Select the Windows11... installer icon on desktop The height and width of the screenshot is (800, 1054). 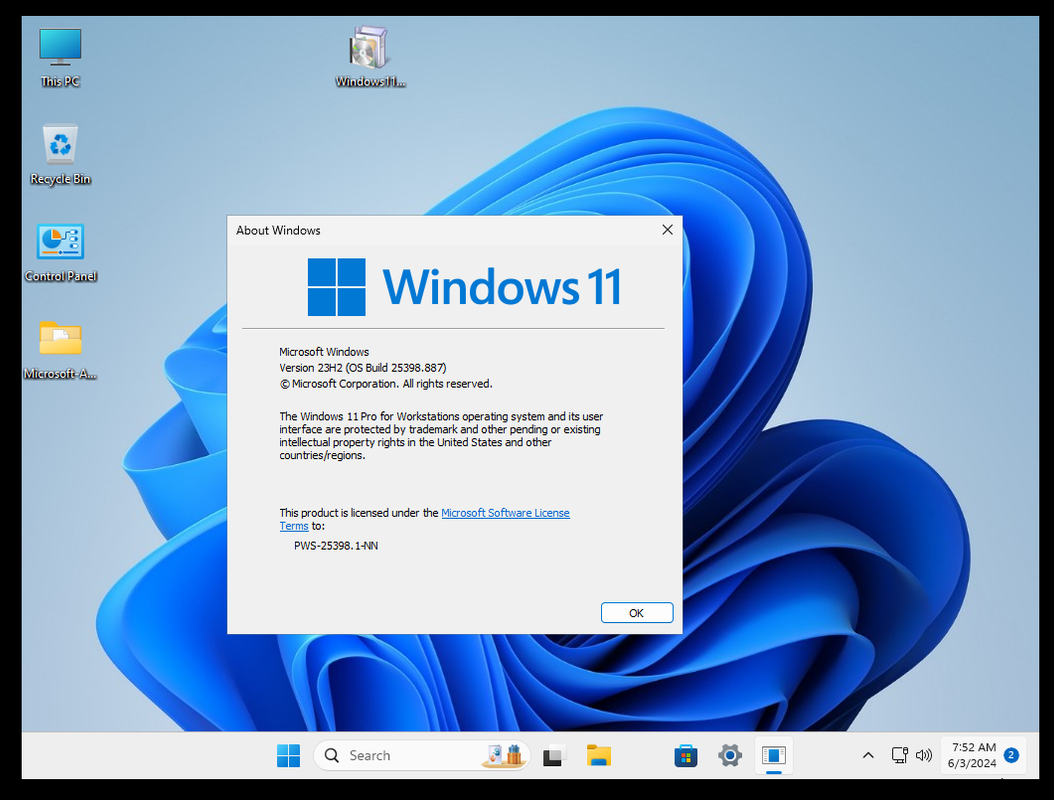tap(370, 58)
